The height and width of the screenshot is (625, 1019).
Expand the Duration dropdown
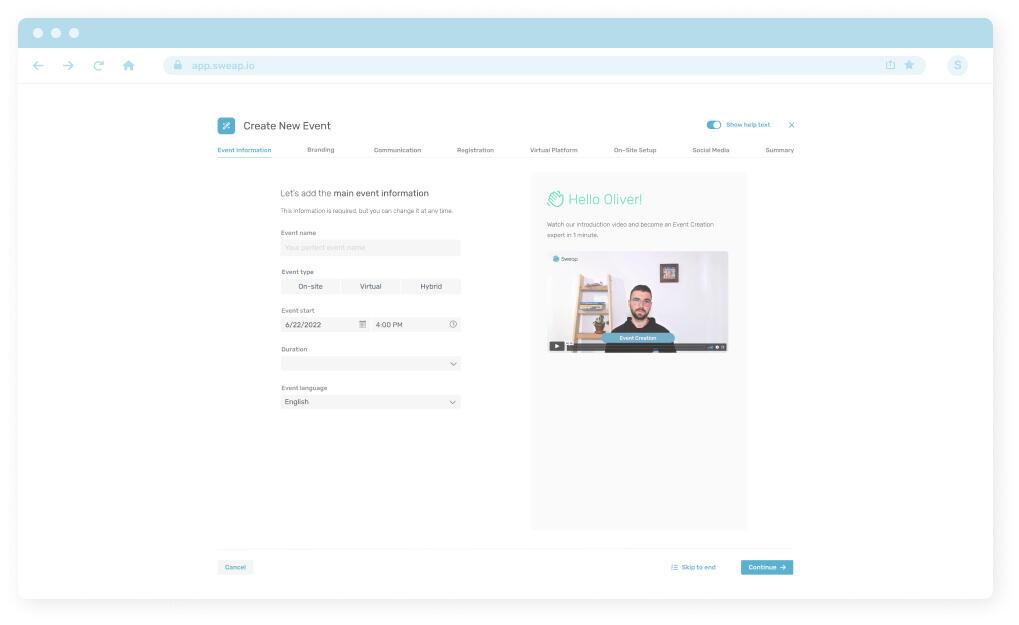pos(370,364)
